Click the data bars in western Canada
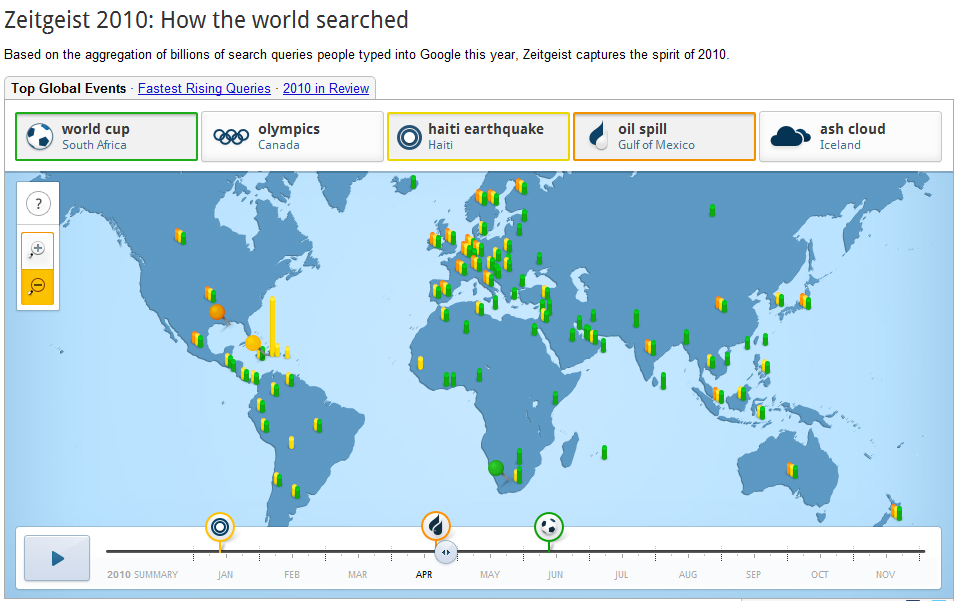The width and height of the screenshot is (955, 601). coord(180,236)
